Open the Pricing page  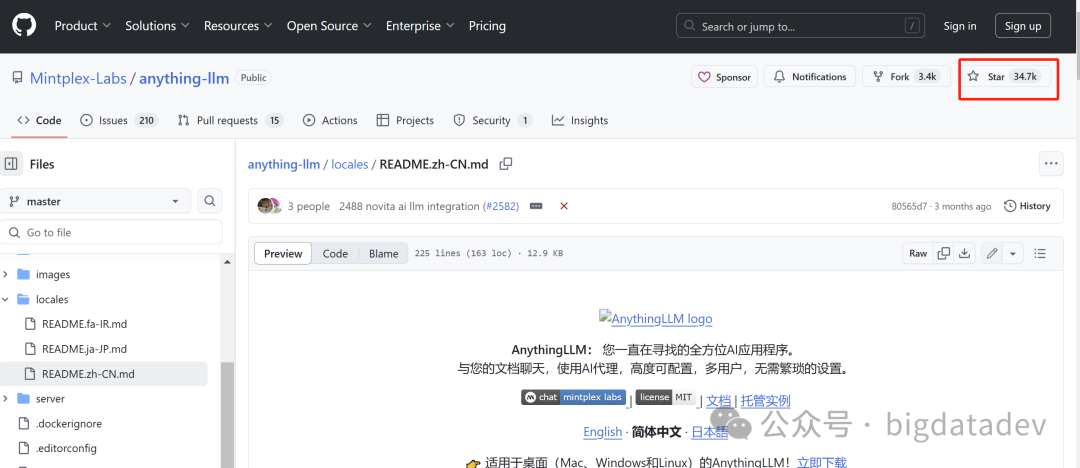click(x=487, y=26)
